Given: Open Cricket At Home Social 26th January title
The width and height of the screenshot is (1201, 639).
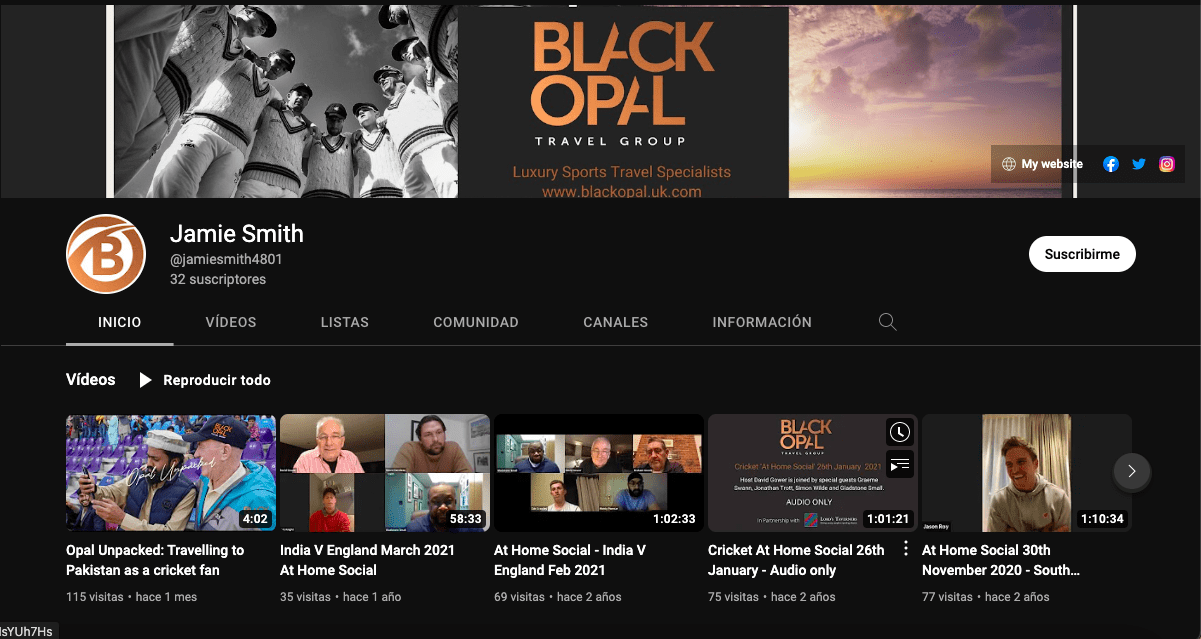Looking at the screenshot, I should tap(796, 560).
